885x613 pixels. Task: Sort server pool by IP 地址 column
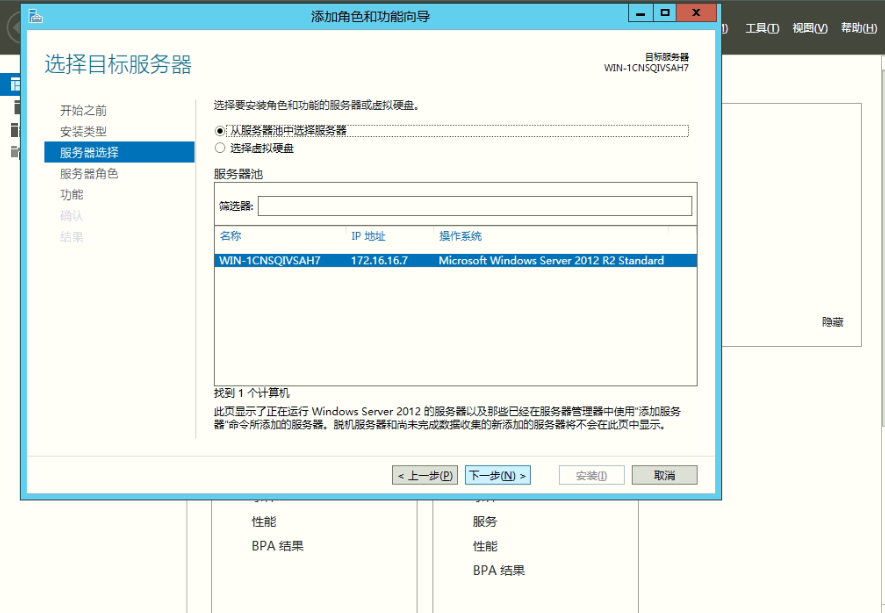pos(368,236)
